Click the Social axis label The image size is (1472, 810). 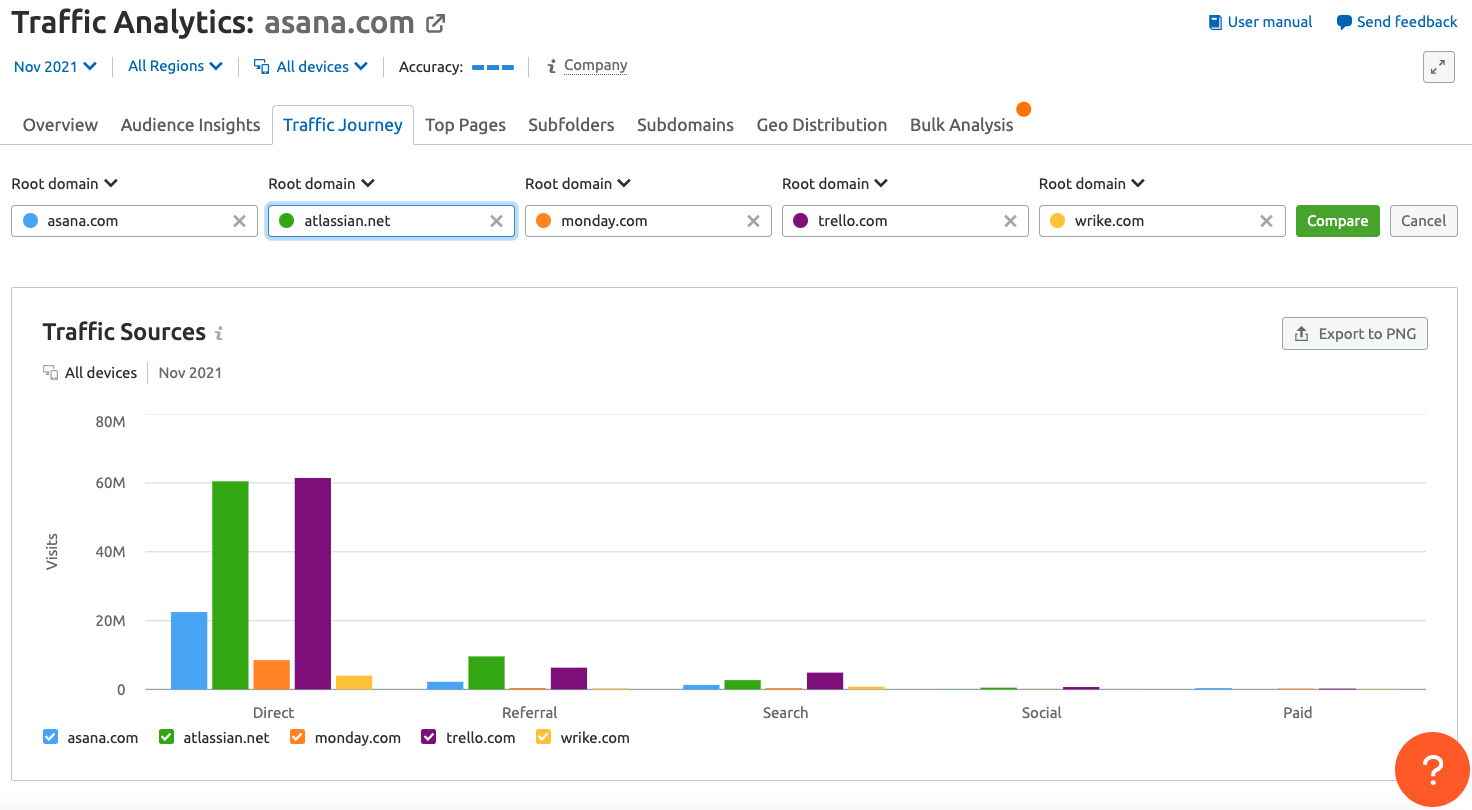tap(1042, 713)
